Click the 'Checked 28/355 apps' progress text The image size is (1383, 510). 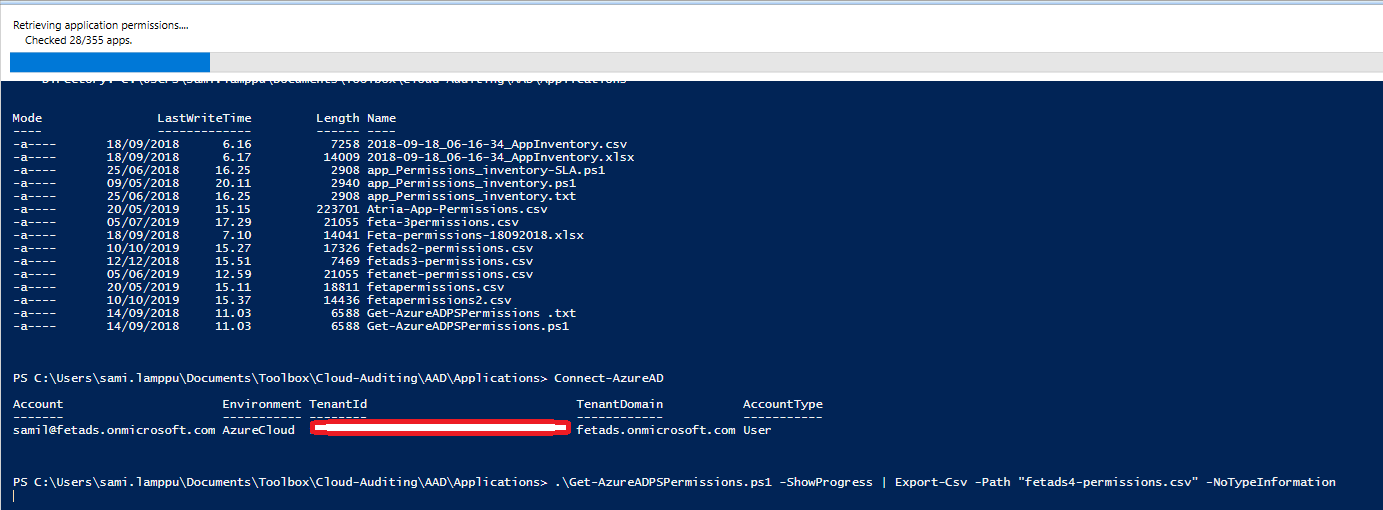coord(78,40)
